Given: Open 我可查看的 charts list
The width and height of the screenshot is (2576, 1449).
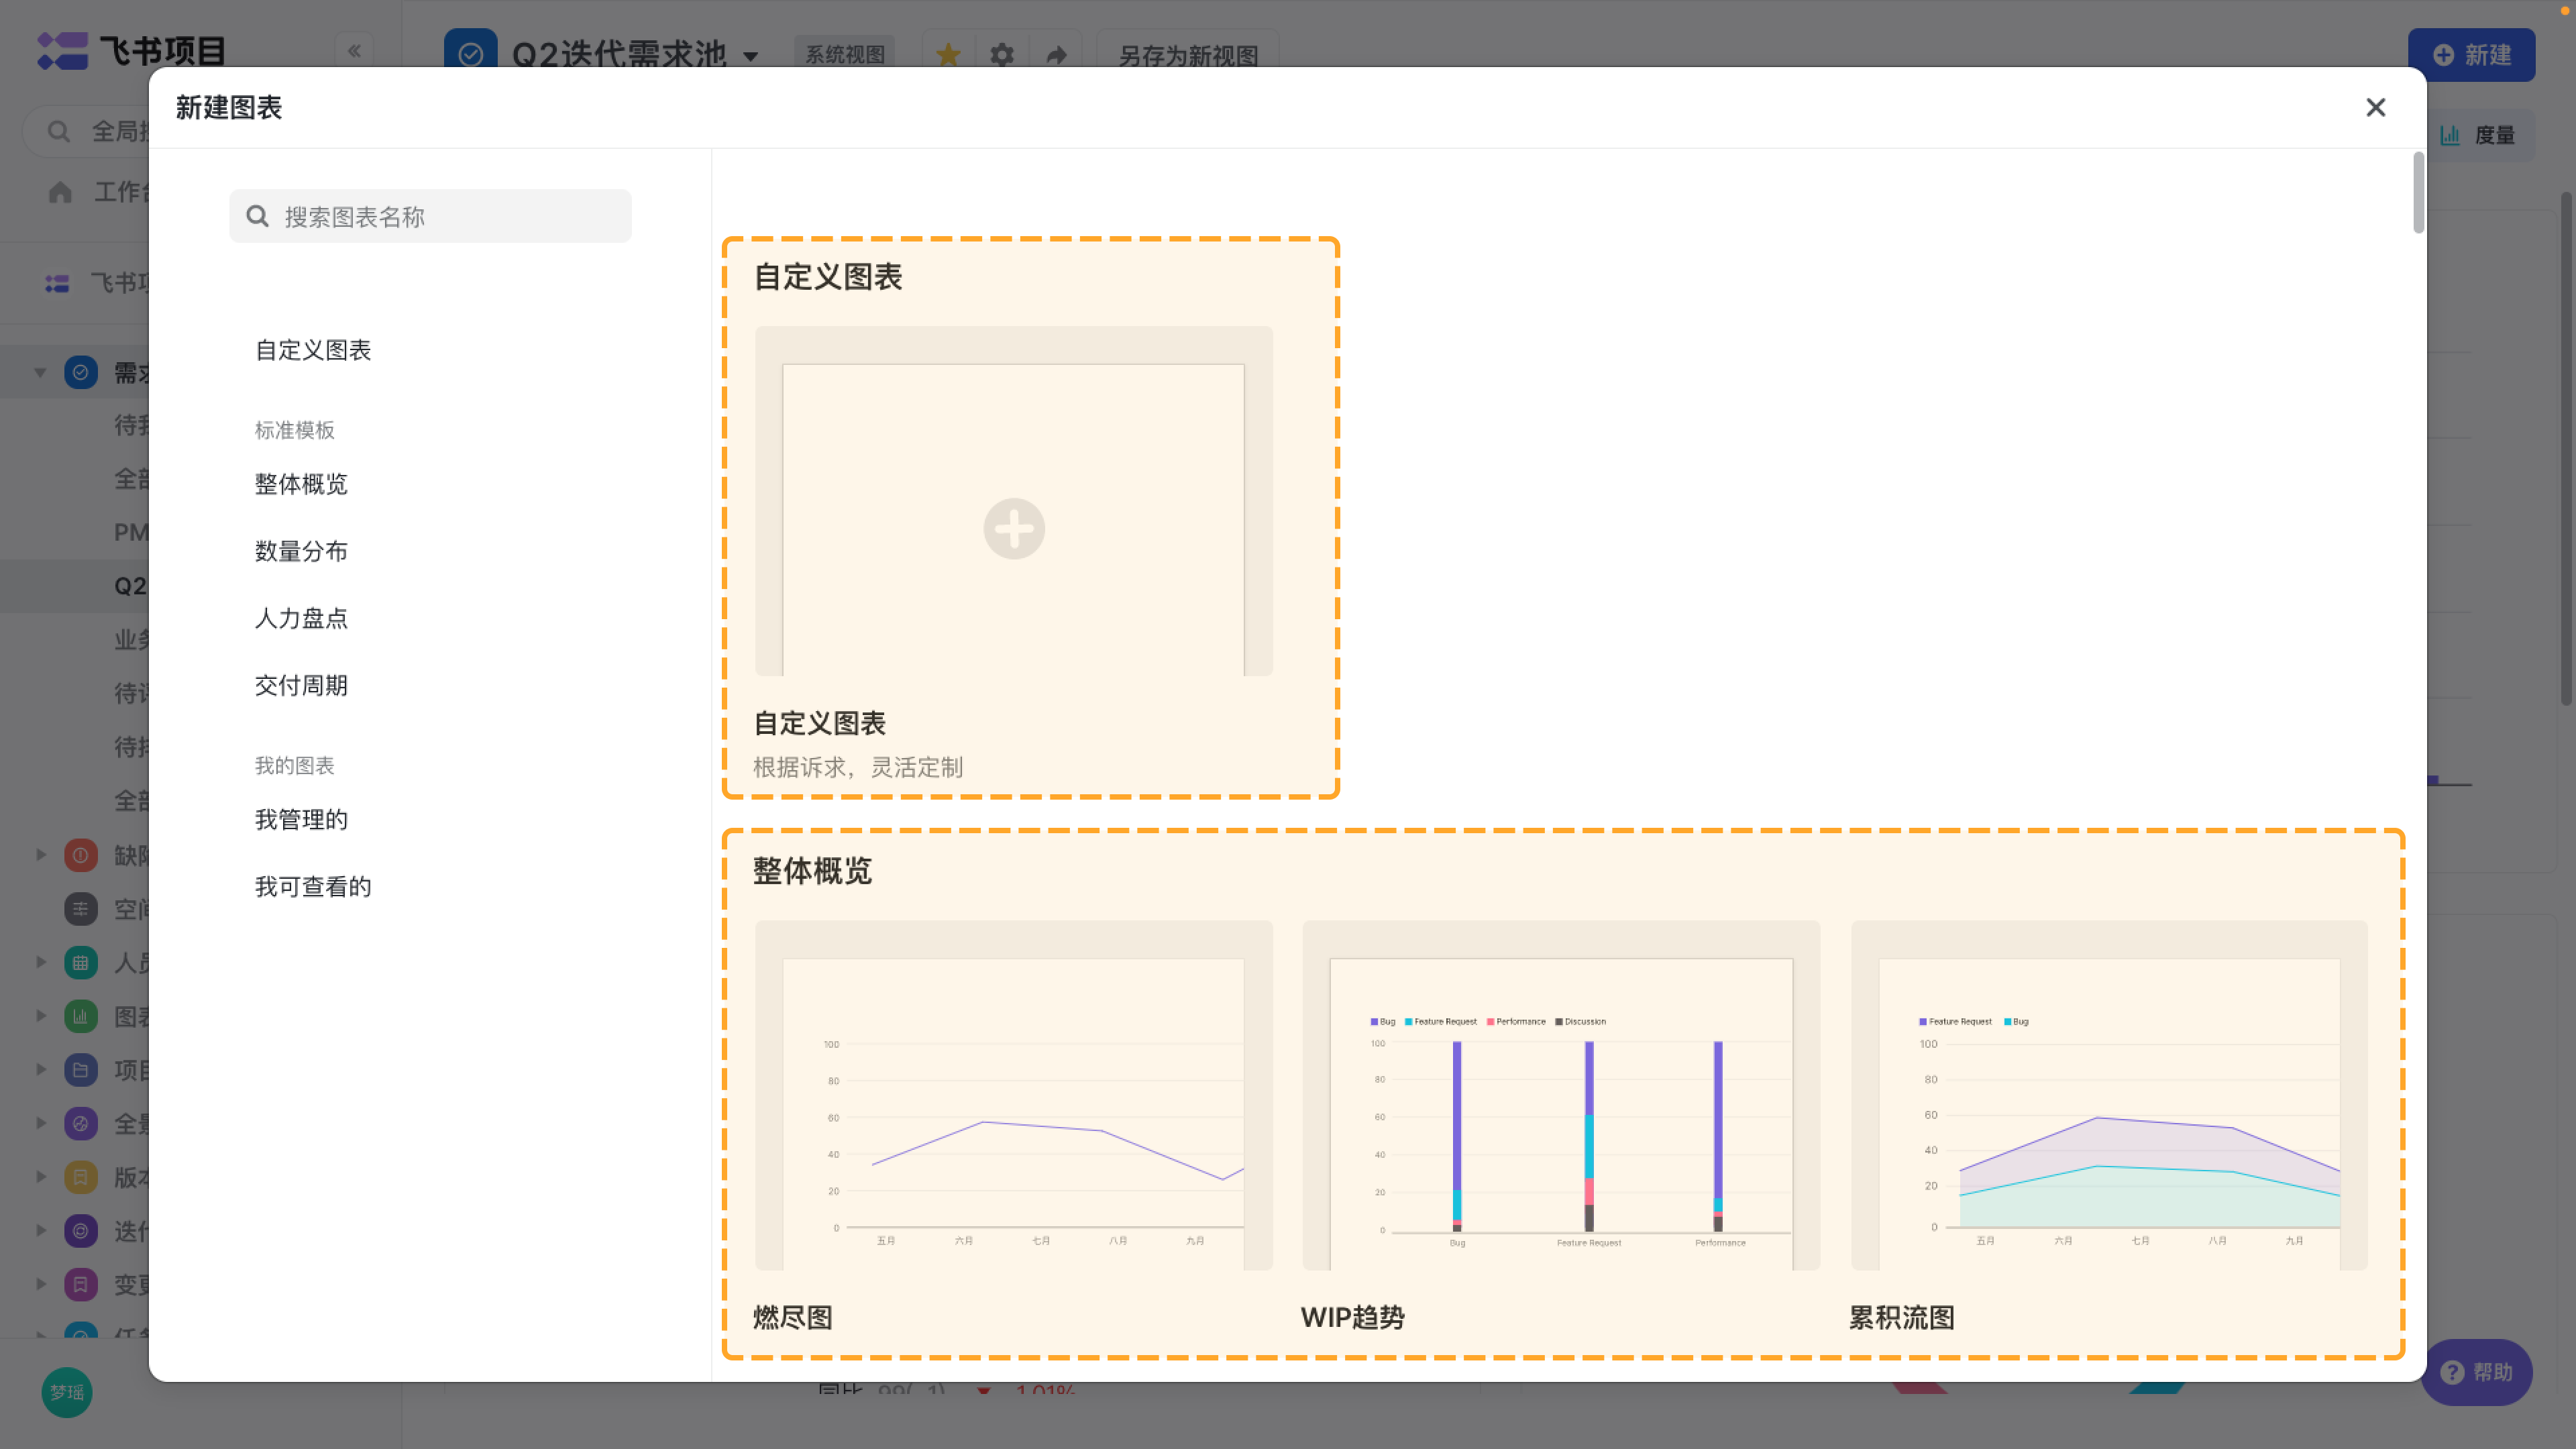Looking at the screenshot, I should pyautogui.click(x=313, y=886).
